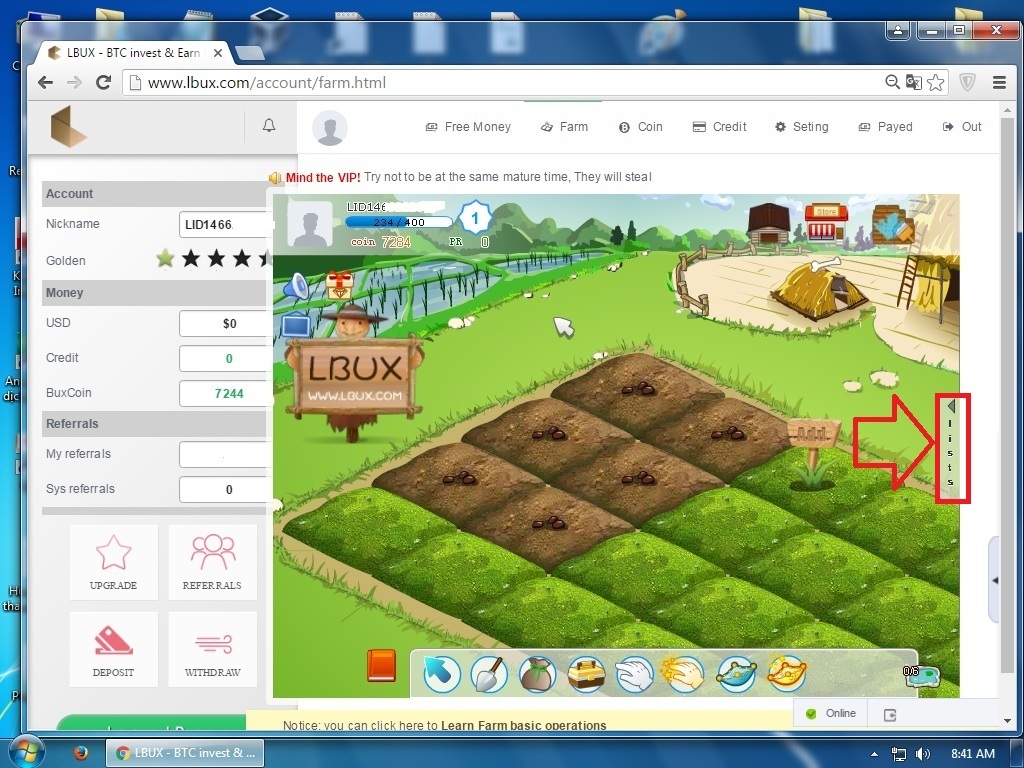Click the straw doghouse with bone

820,289
